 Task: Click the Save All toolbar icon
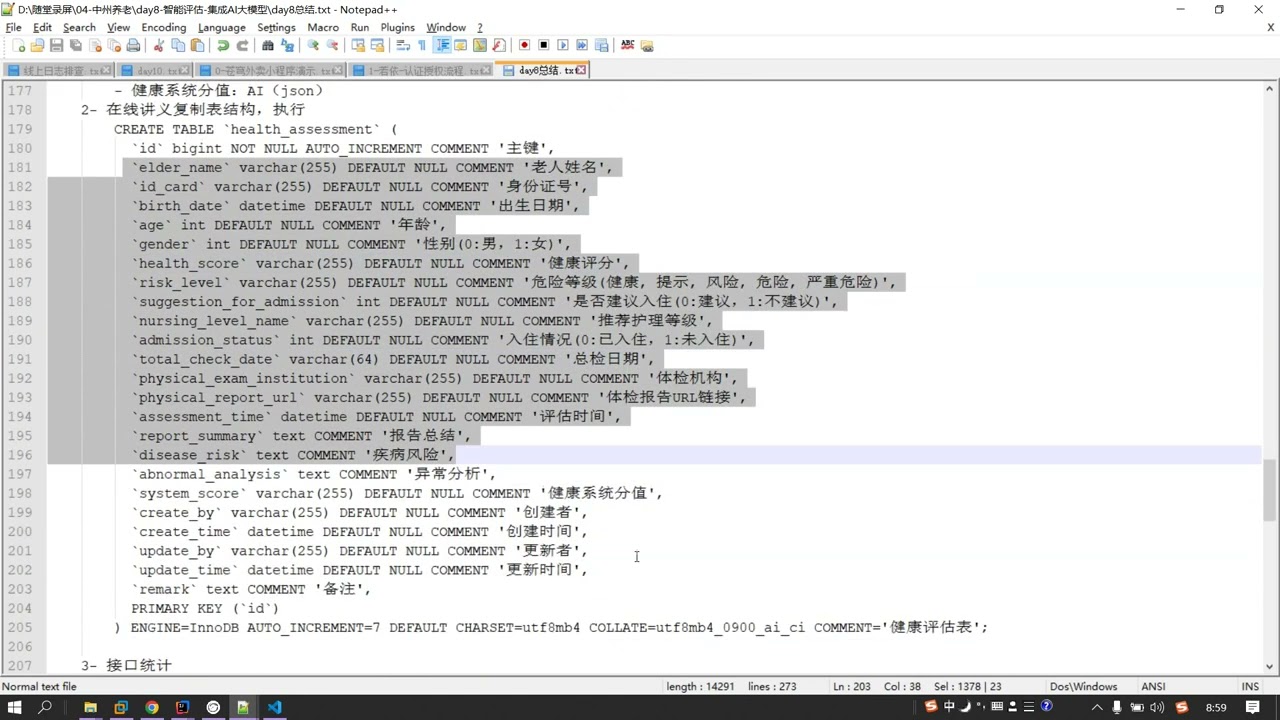click(76, 46)
